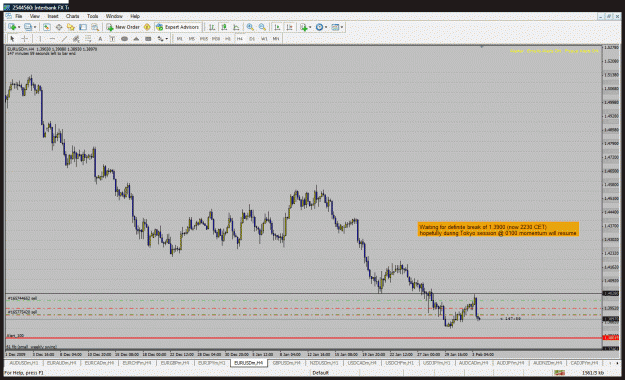Click the chart shift triangle marker
The width and height of the screenshot is (625, 380).
[482, 47]
